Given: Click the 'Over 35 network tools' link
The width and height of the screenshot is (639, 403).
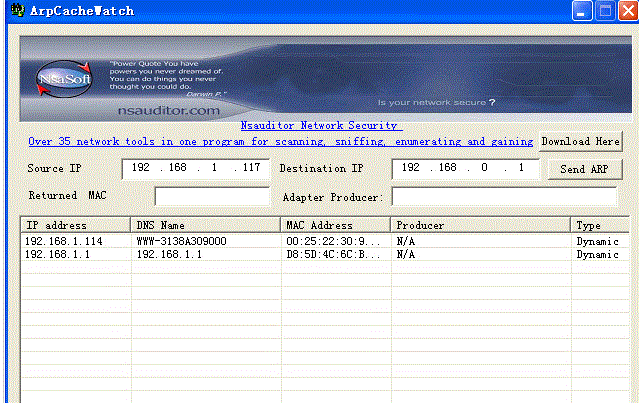Looking at the screenshot, I should [280, 142].
